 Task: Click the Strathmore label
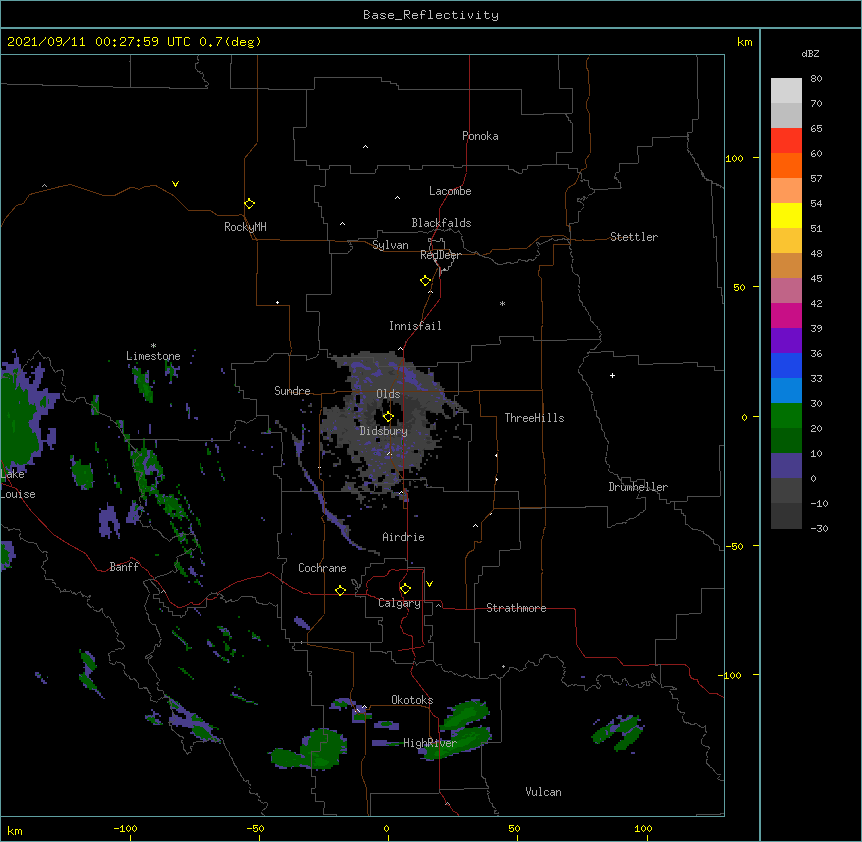[516, 608]
